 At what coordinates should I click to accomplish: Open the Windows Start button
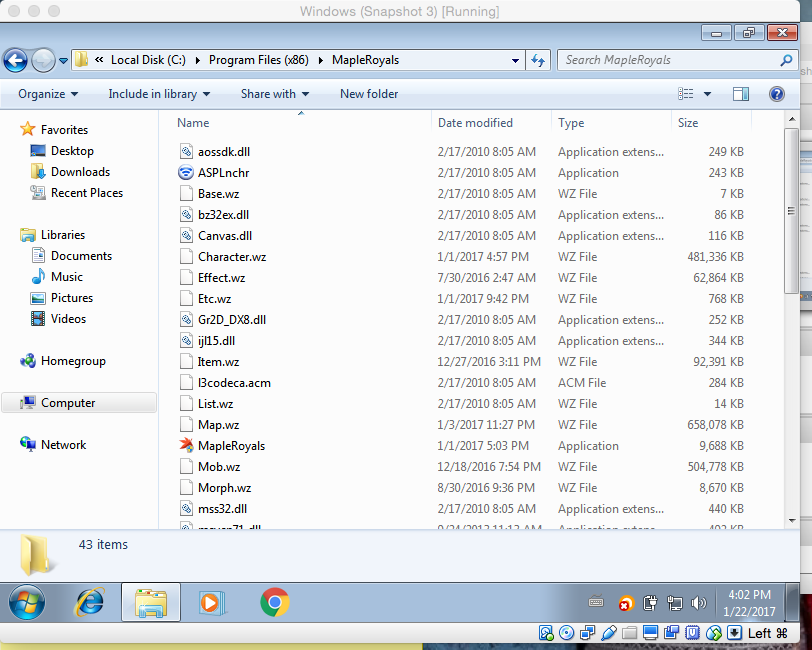[26, 602]
